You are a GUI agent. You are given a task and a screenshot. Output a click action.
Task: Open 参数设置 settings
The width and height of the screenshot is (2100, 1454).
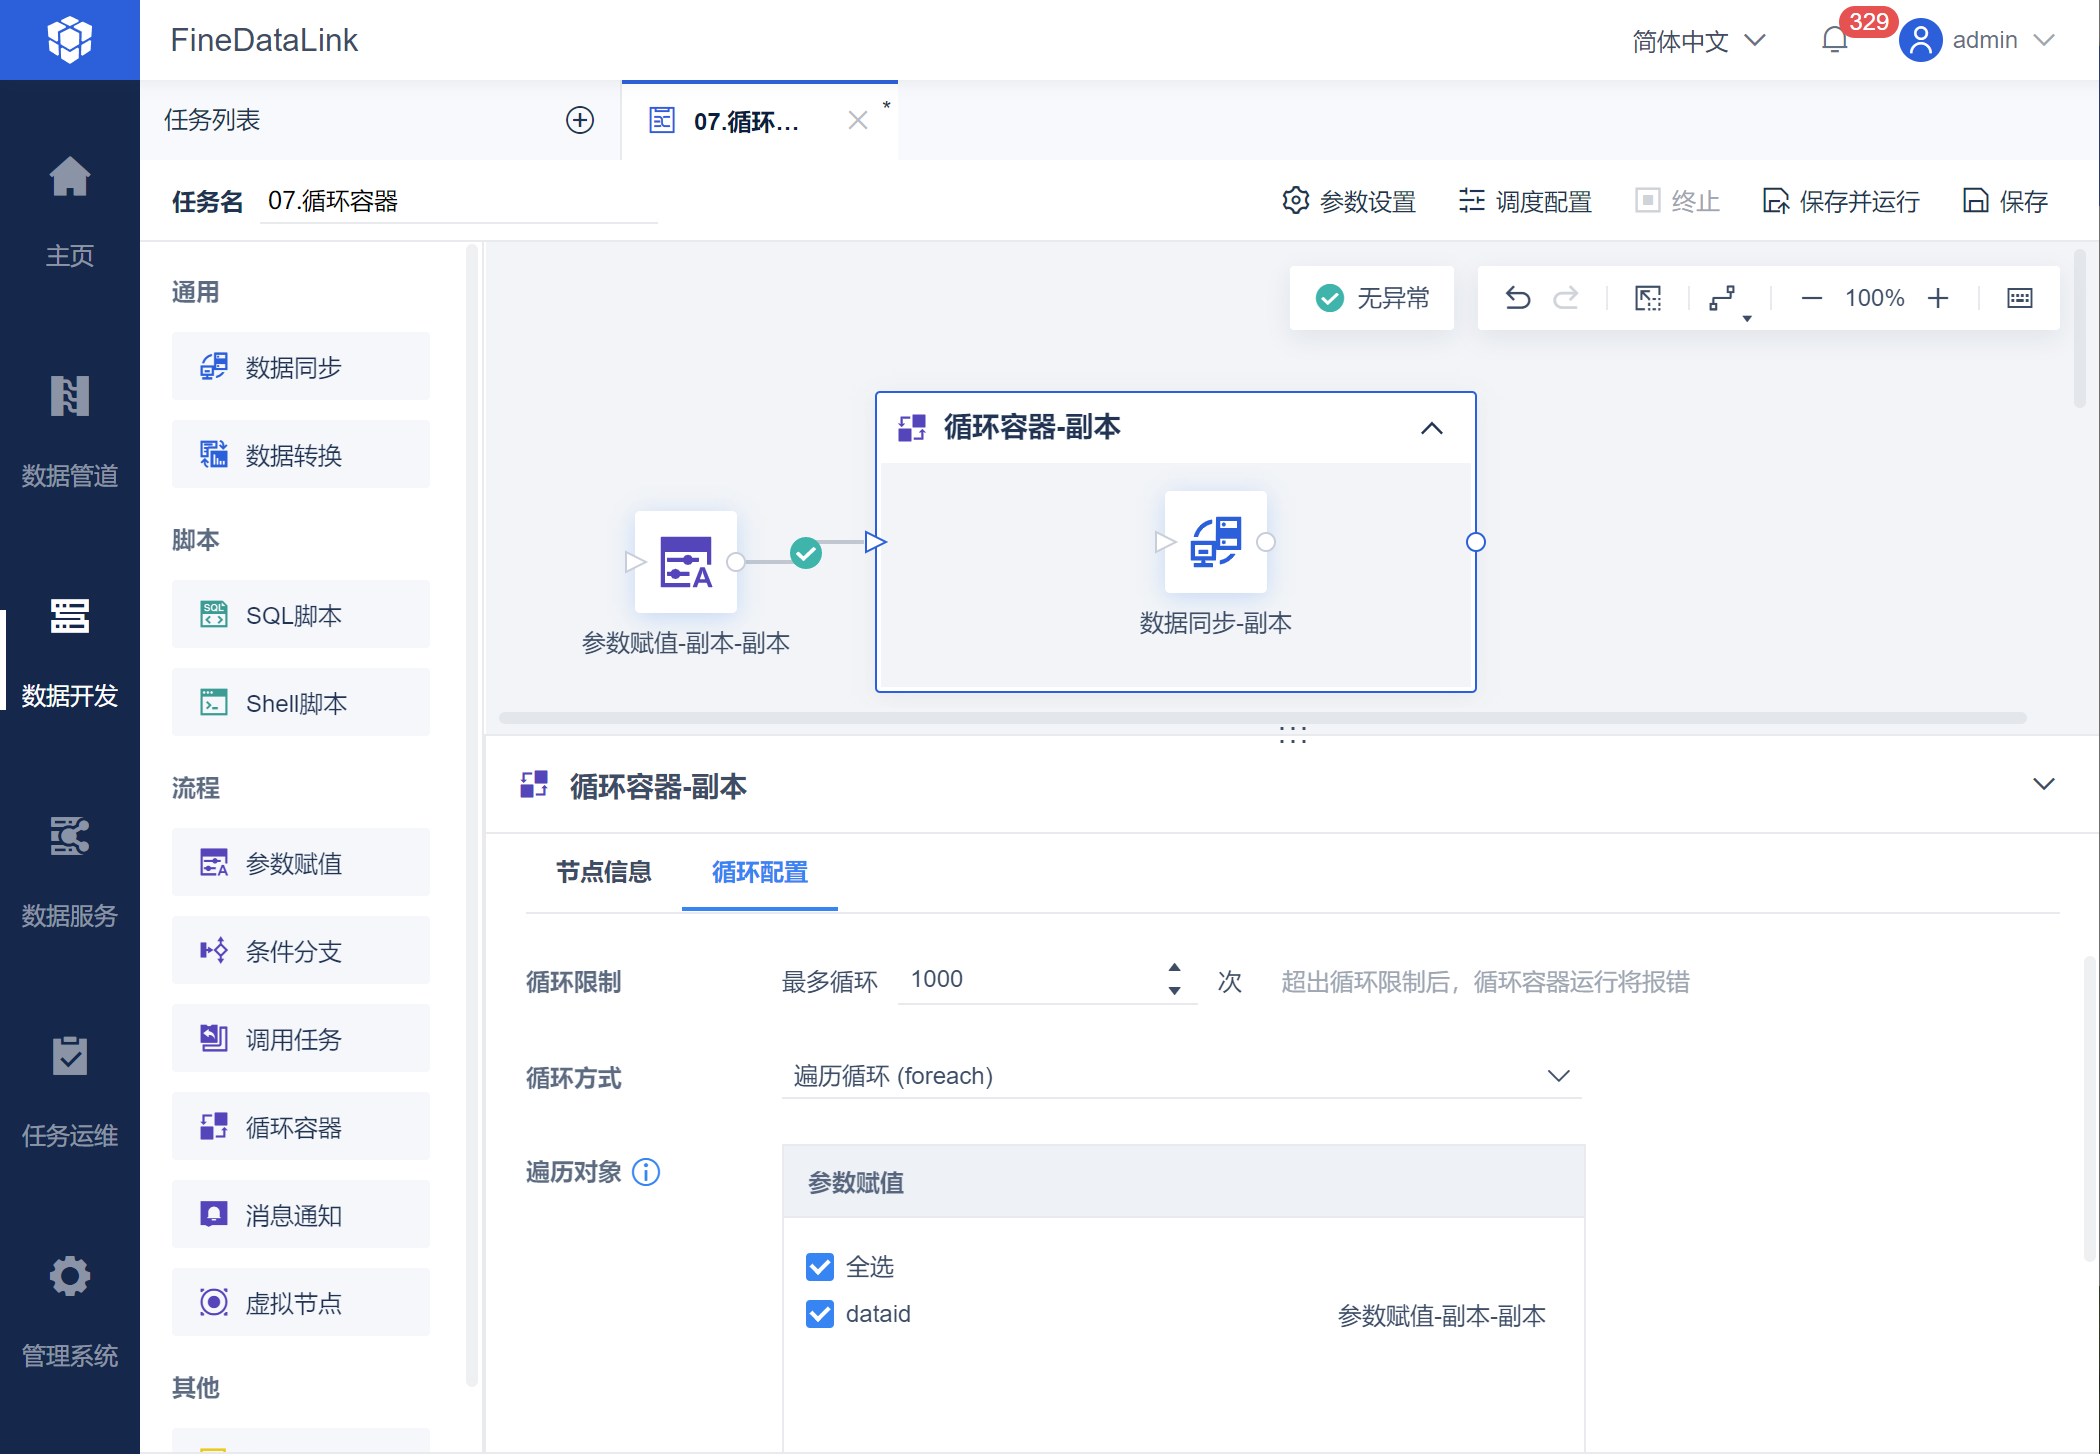[x=1349, y=201]
